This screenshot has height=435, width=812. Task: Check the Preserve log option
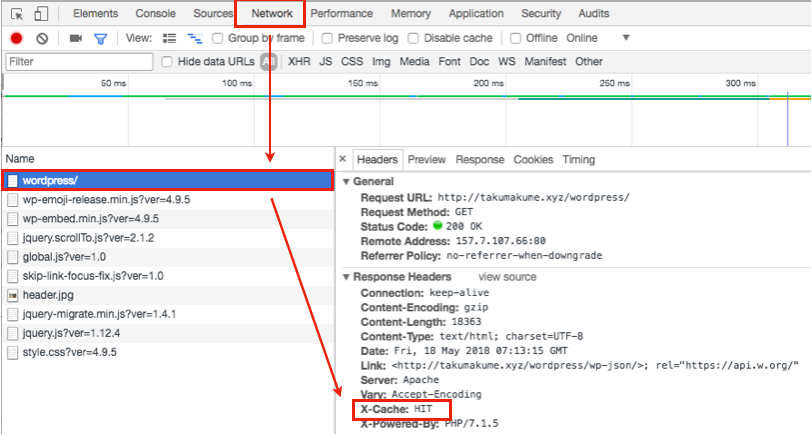pyautogui.click(x=327, y=38)
